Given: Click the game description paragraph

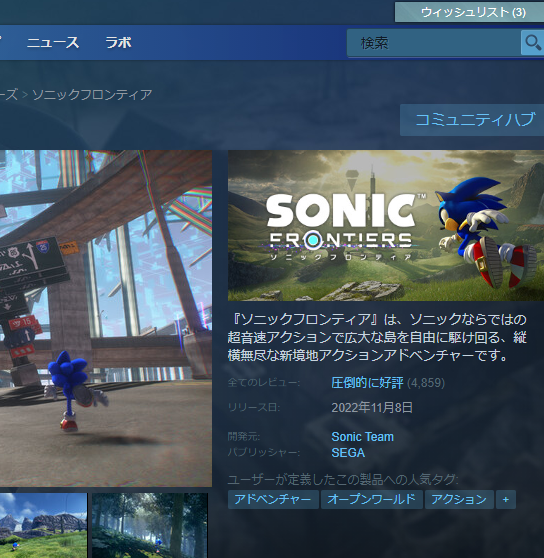Looking at the screenshot, I should pyautogui.click(x=377, y=337).
